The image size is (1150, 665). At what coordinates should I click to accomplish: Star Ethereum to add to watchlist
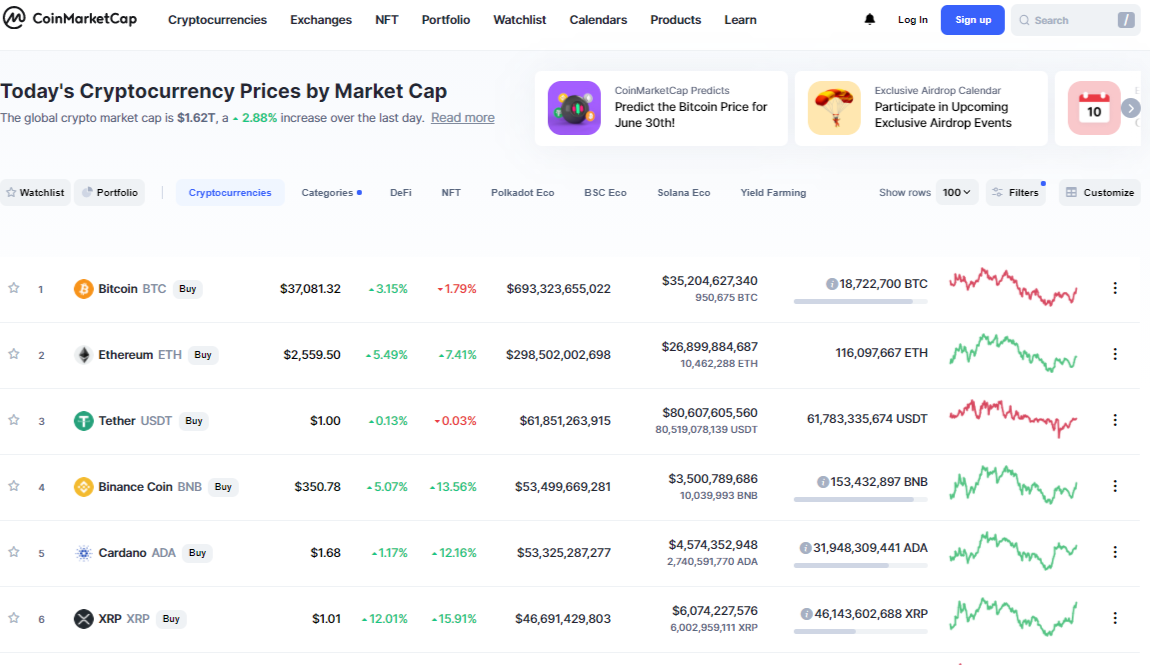pos(13,354)
